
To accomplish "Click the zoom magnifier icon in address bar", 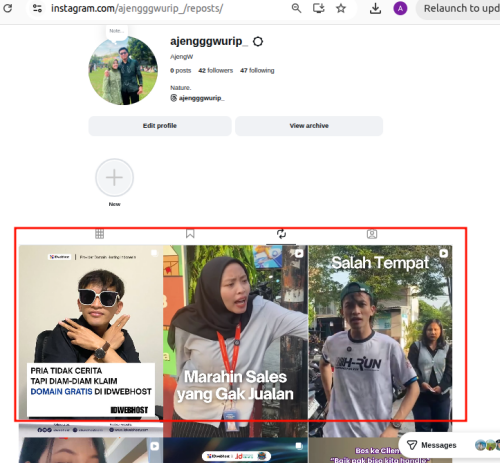I will coord(296,8).
